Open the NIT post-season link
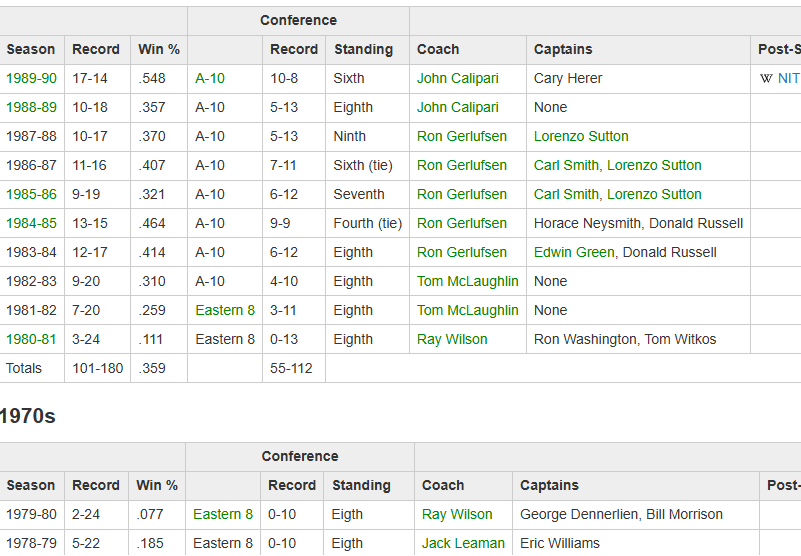Viewport: 801px width, 556px height. [x=788, y=78]
